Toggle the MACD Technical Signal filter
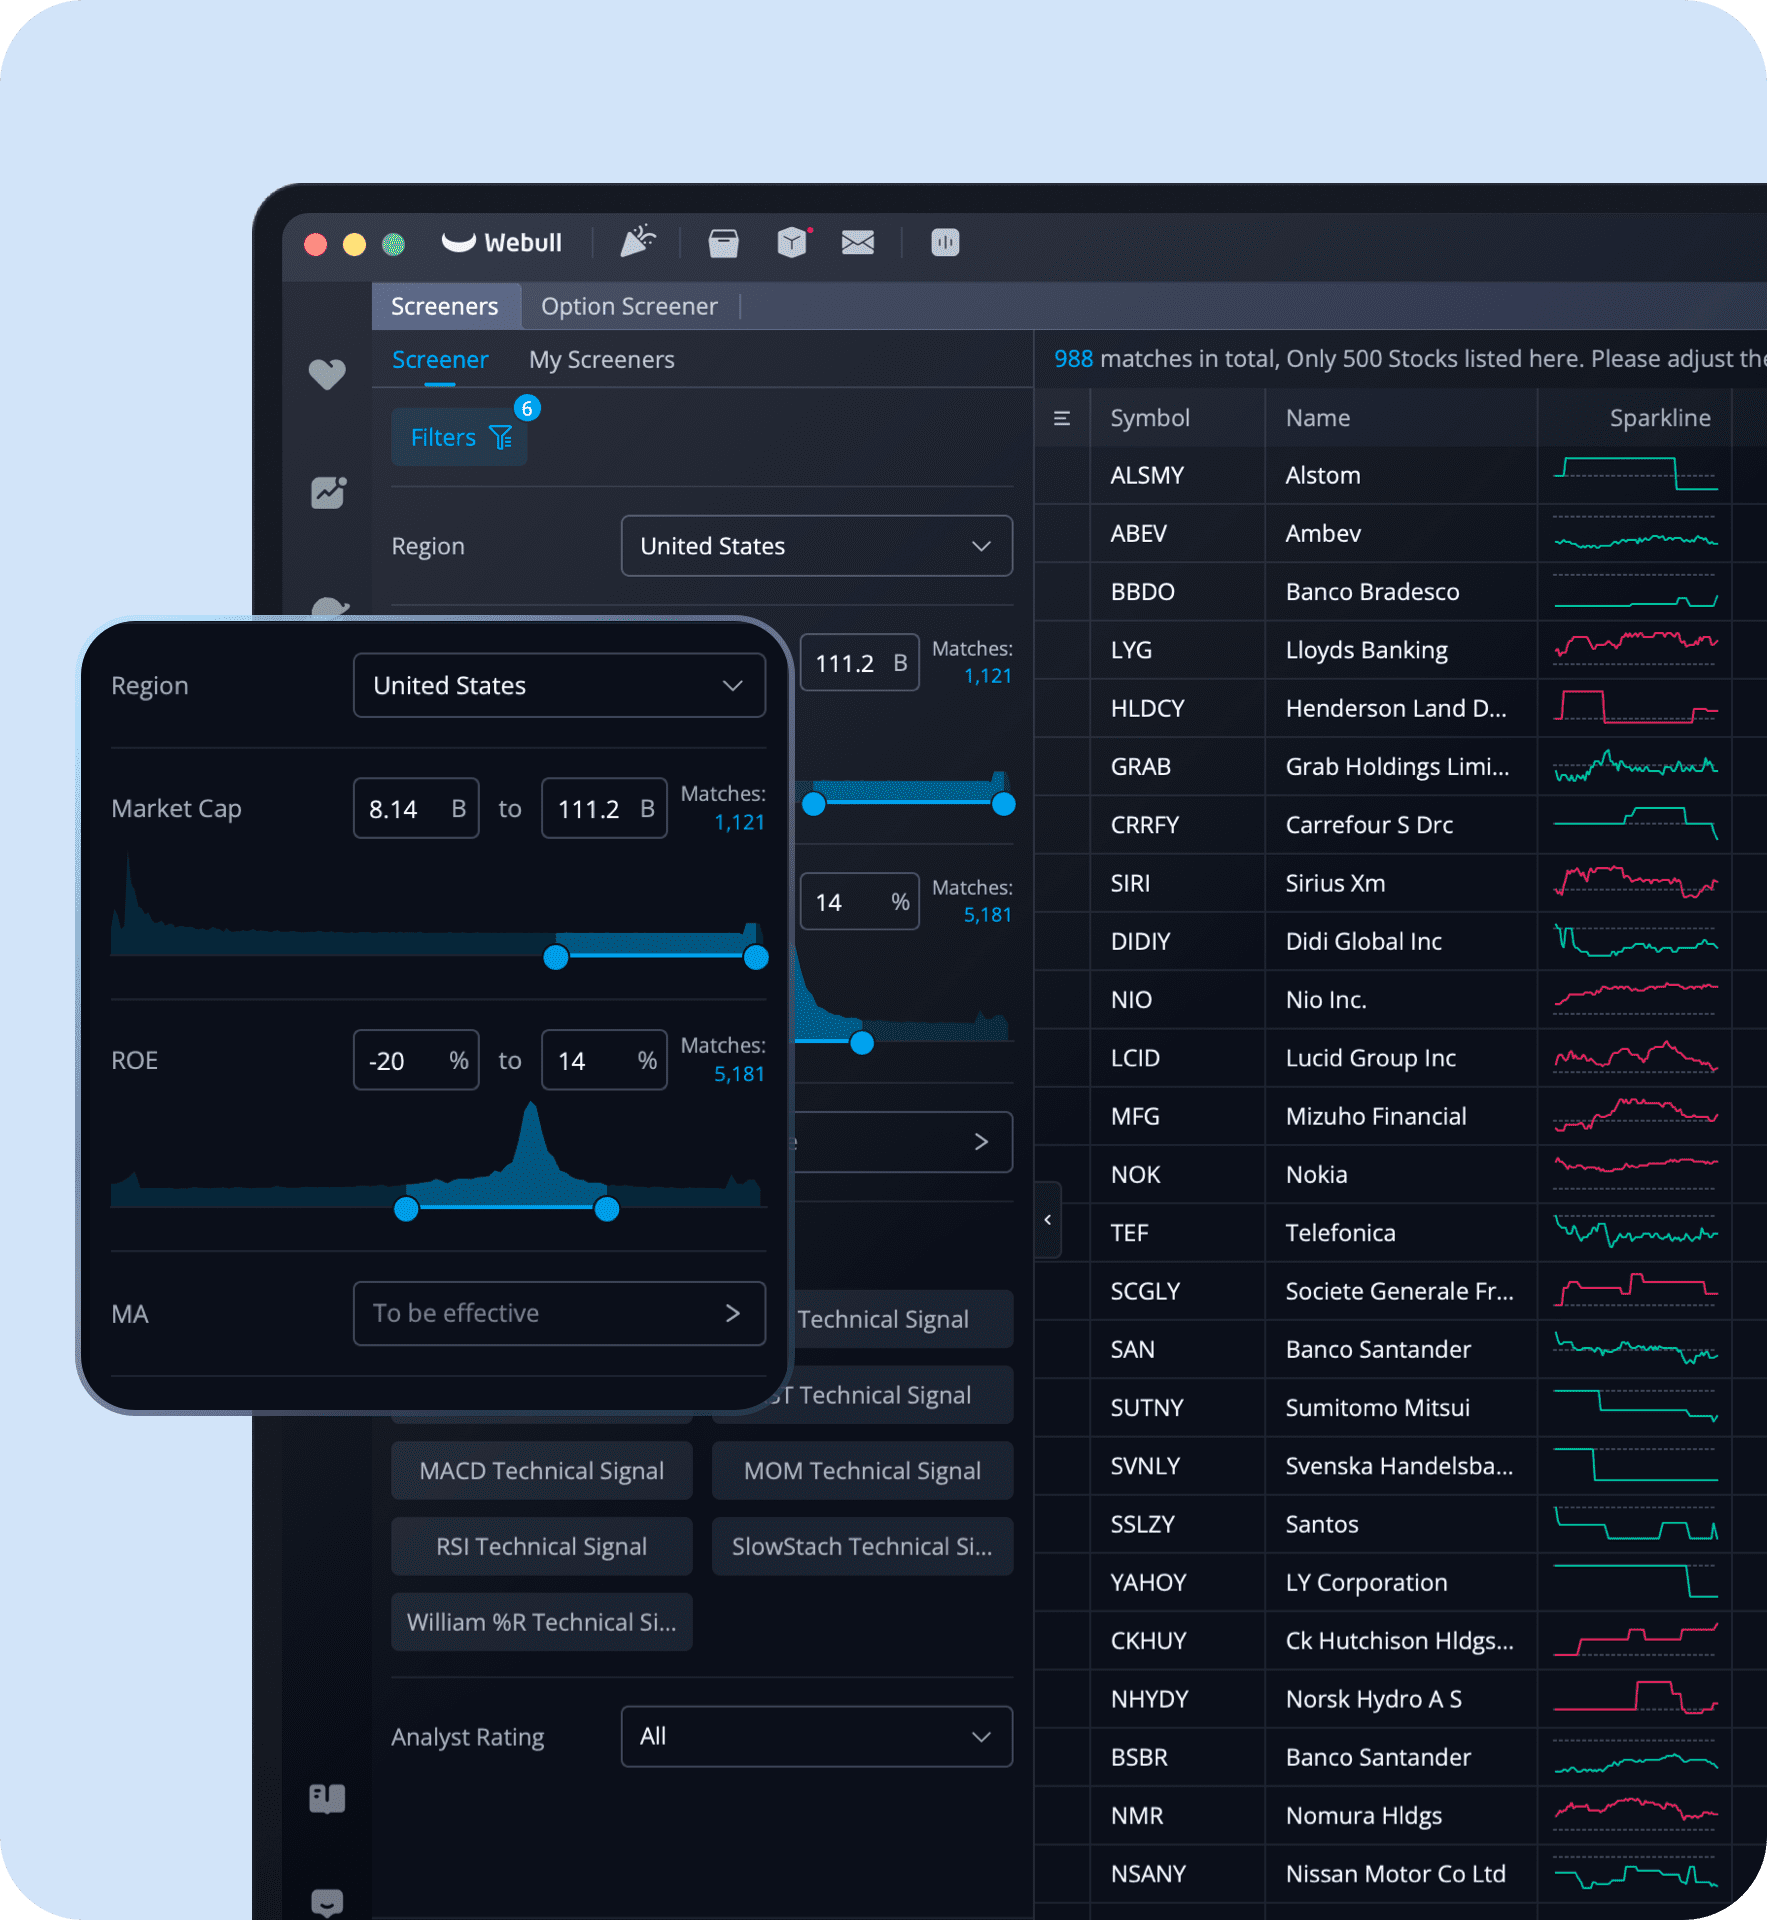1767x1920 pixels. click(x=541, y=1470)
